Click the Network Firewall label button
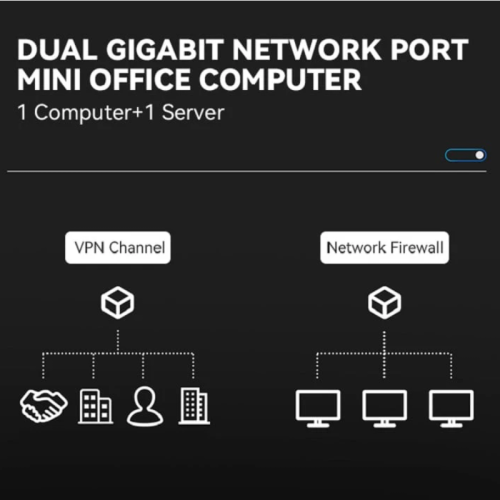Viewport: 500px width, 500px height. [x=385, y=248]
